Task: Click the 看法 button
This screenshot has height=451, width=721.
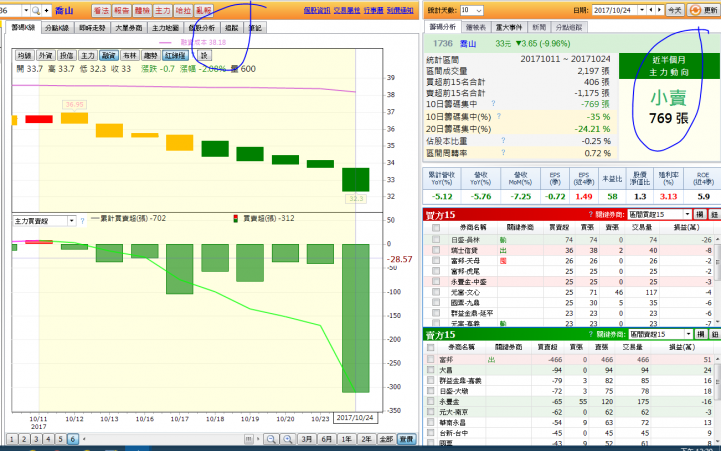Action: [101, 11]
